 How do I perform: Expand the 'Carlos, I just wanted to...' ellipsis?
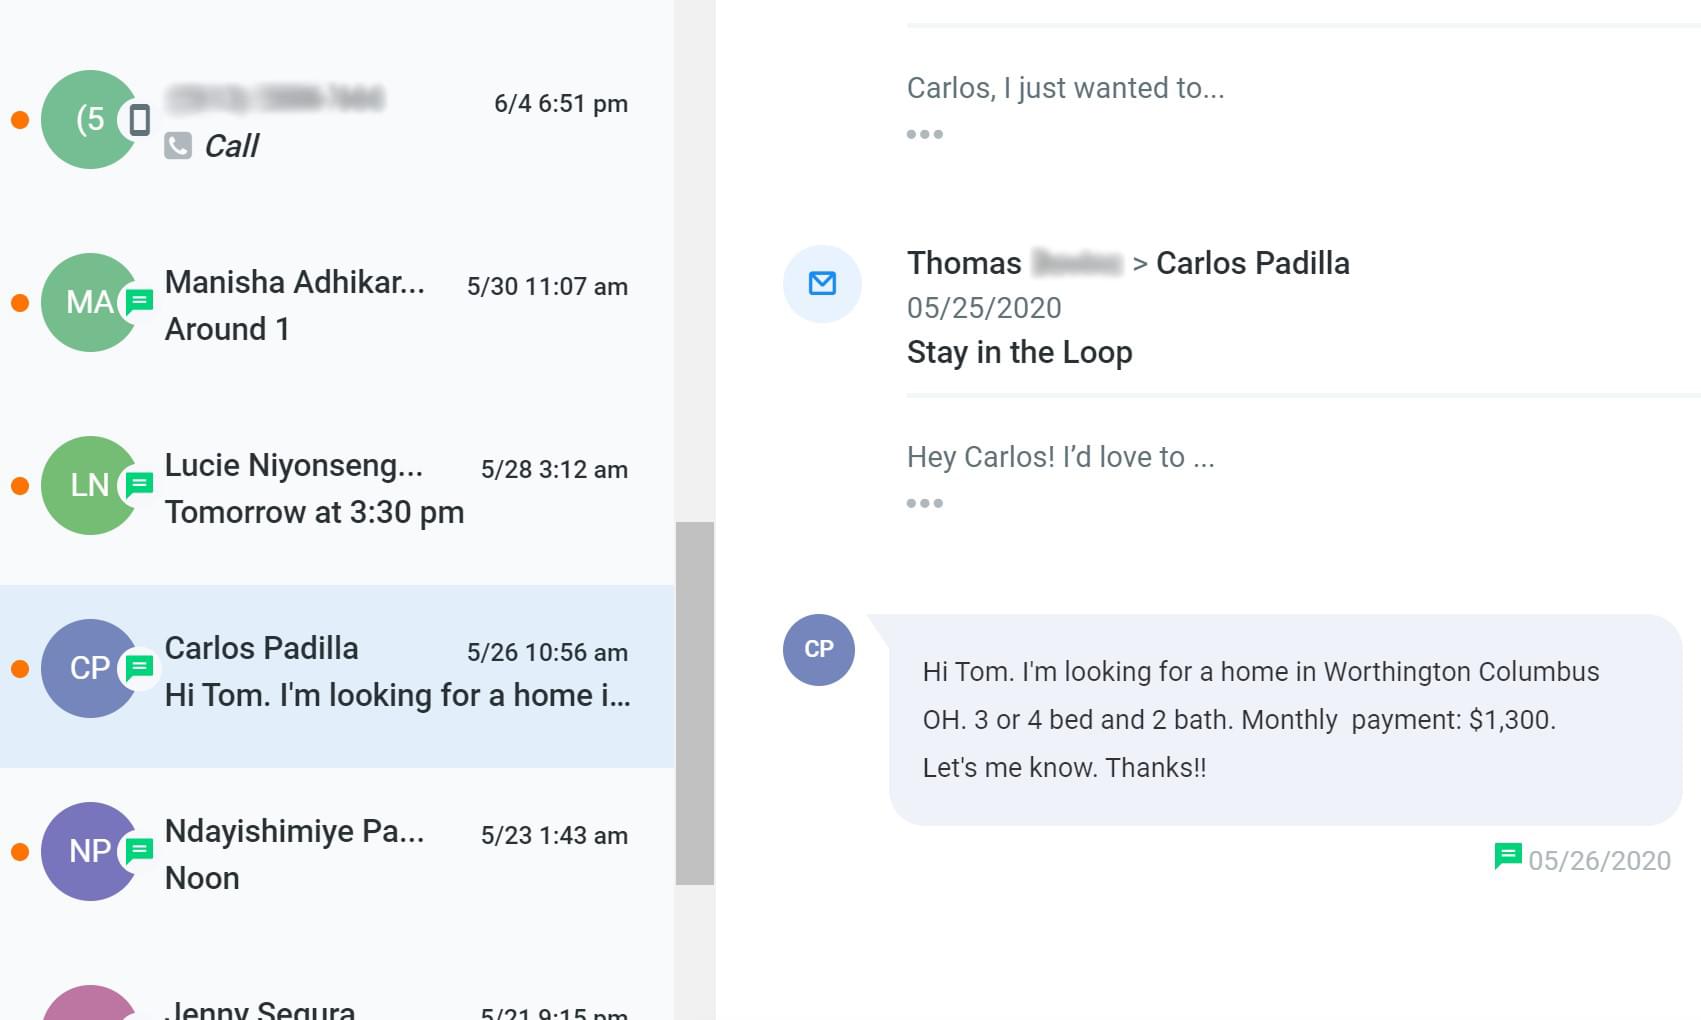[924, 134]
